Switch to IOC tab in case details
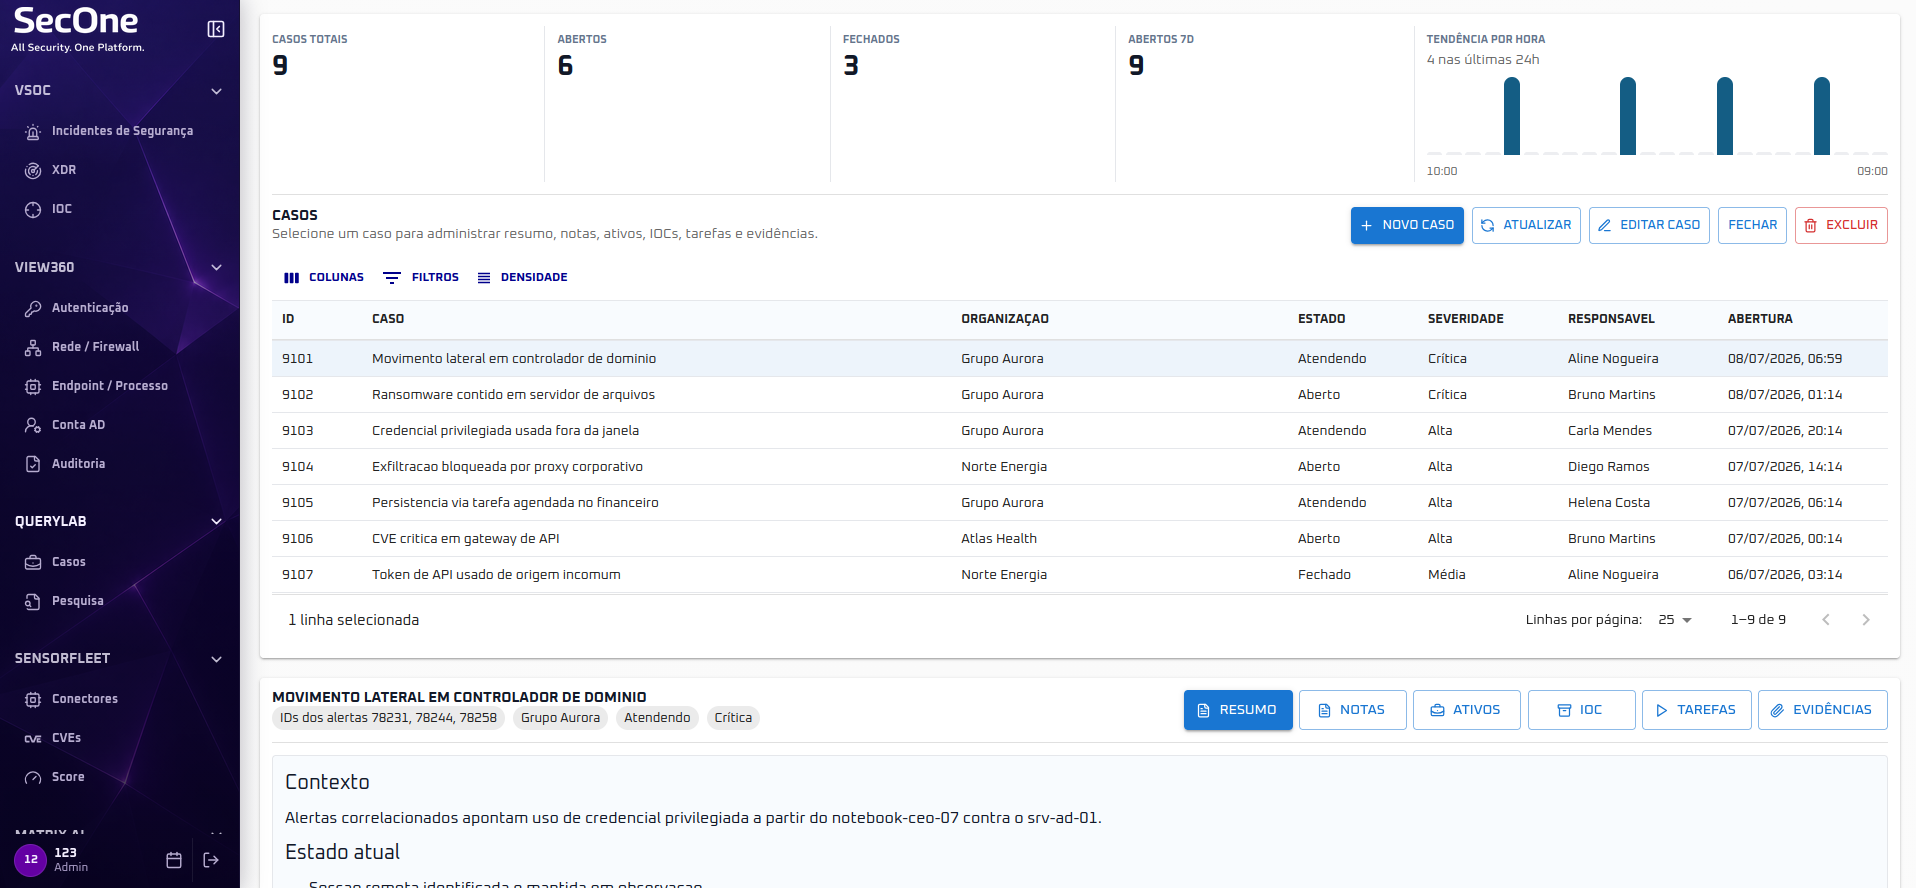This screenshot has height=888, width=1916. (x=1581, y=710)
